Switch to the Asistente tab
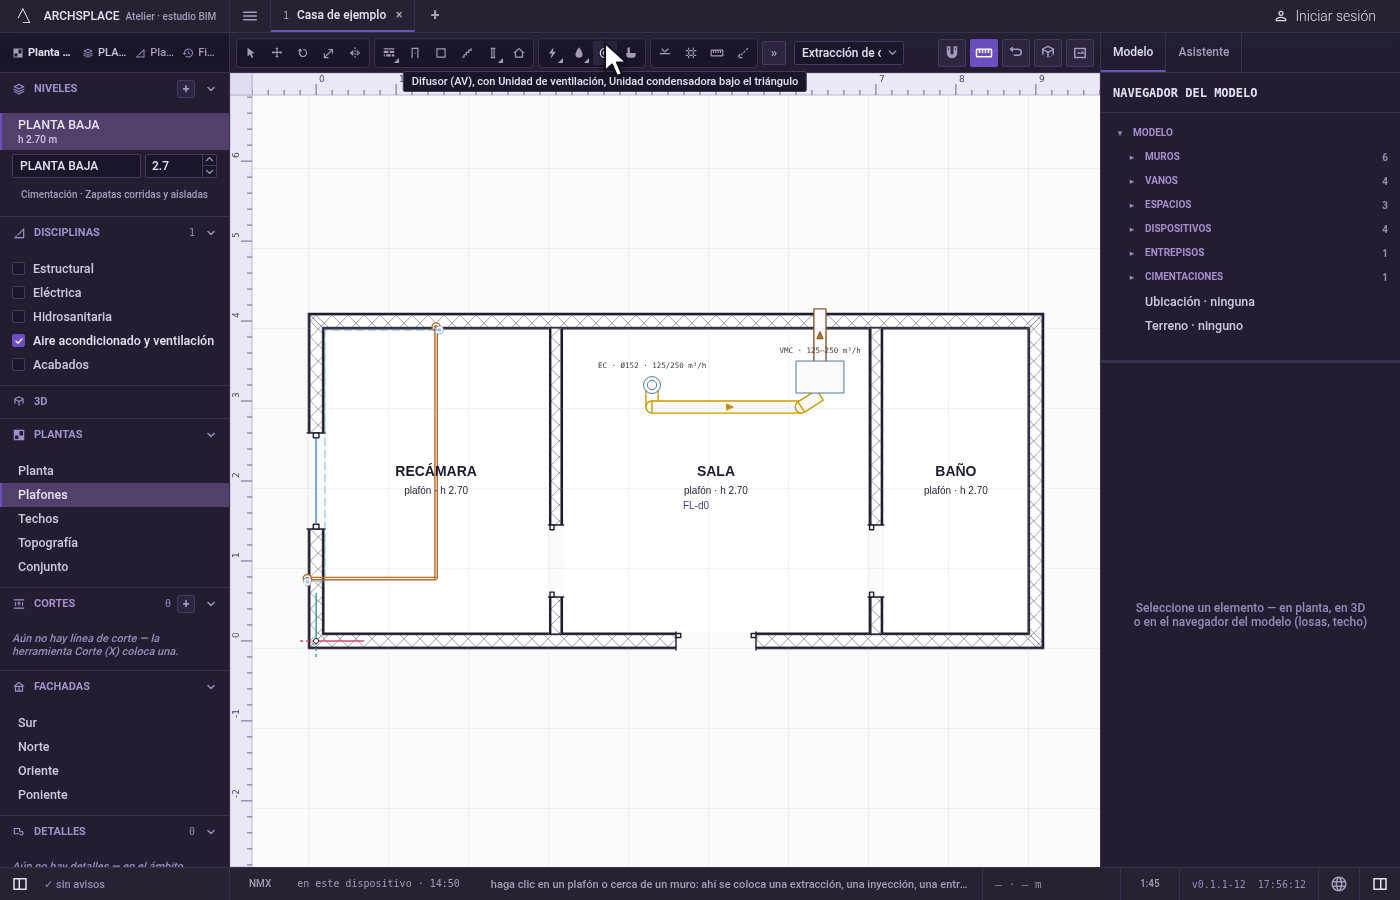1400x900 pixels. pos(1204,52)
